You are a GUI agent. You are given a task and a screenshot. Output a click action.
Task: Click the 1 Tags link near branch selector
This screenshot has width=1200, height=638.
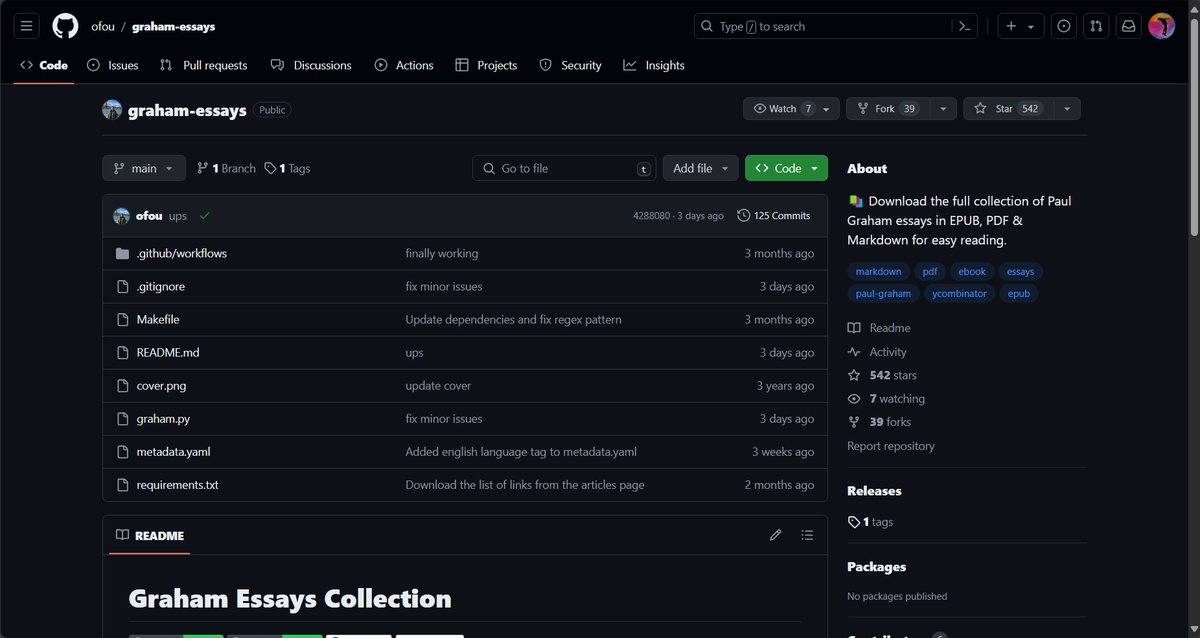288,168
